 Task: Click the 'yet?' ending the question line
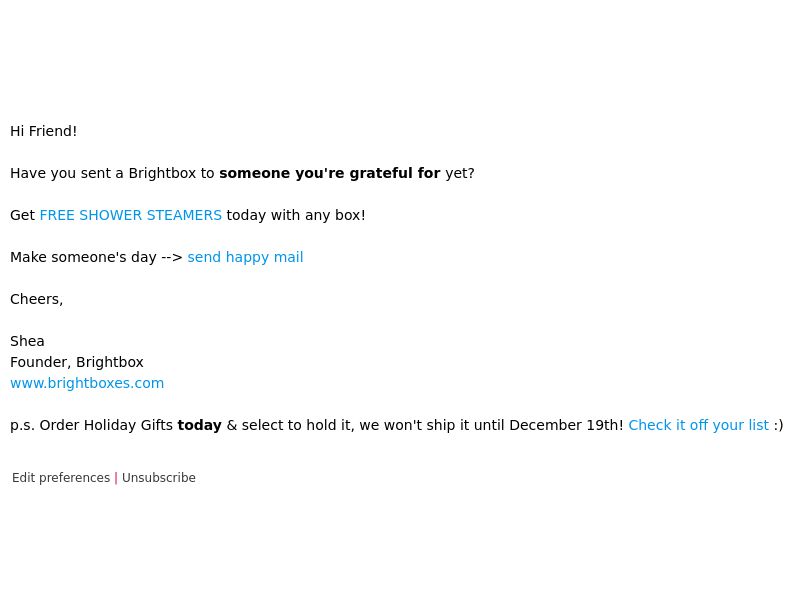tap(460, 173)
